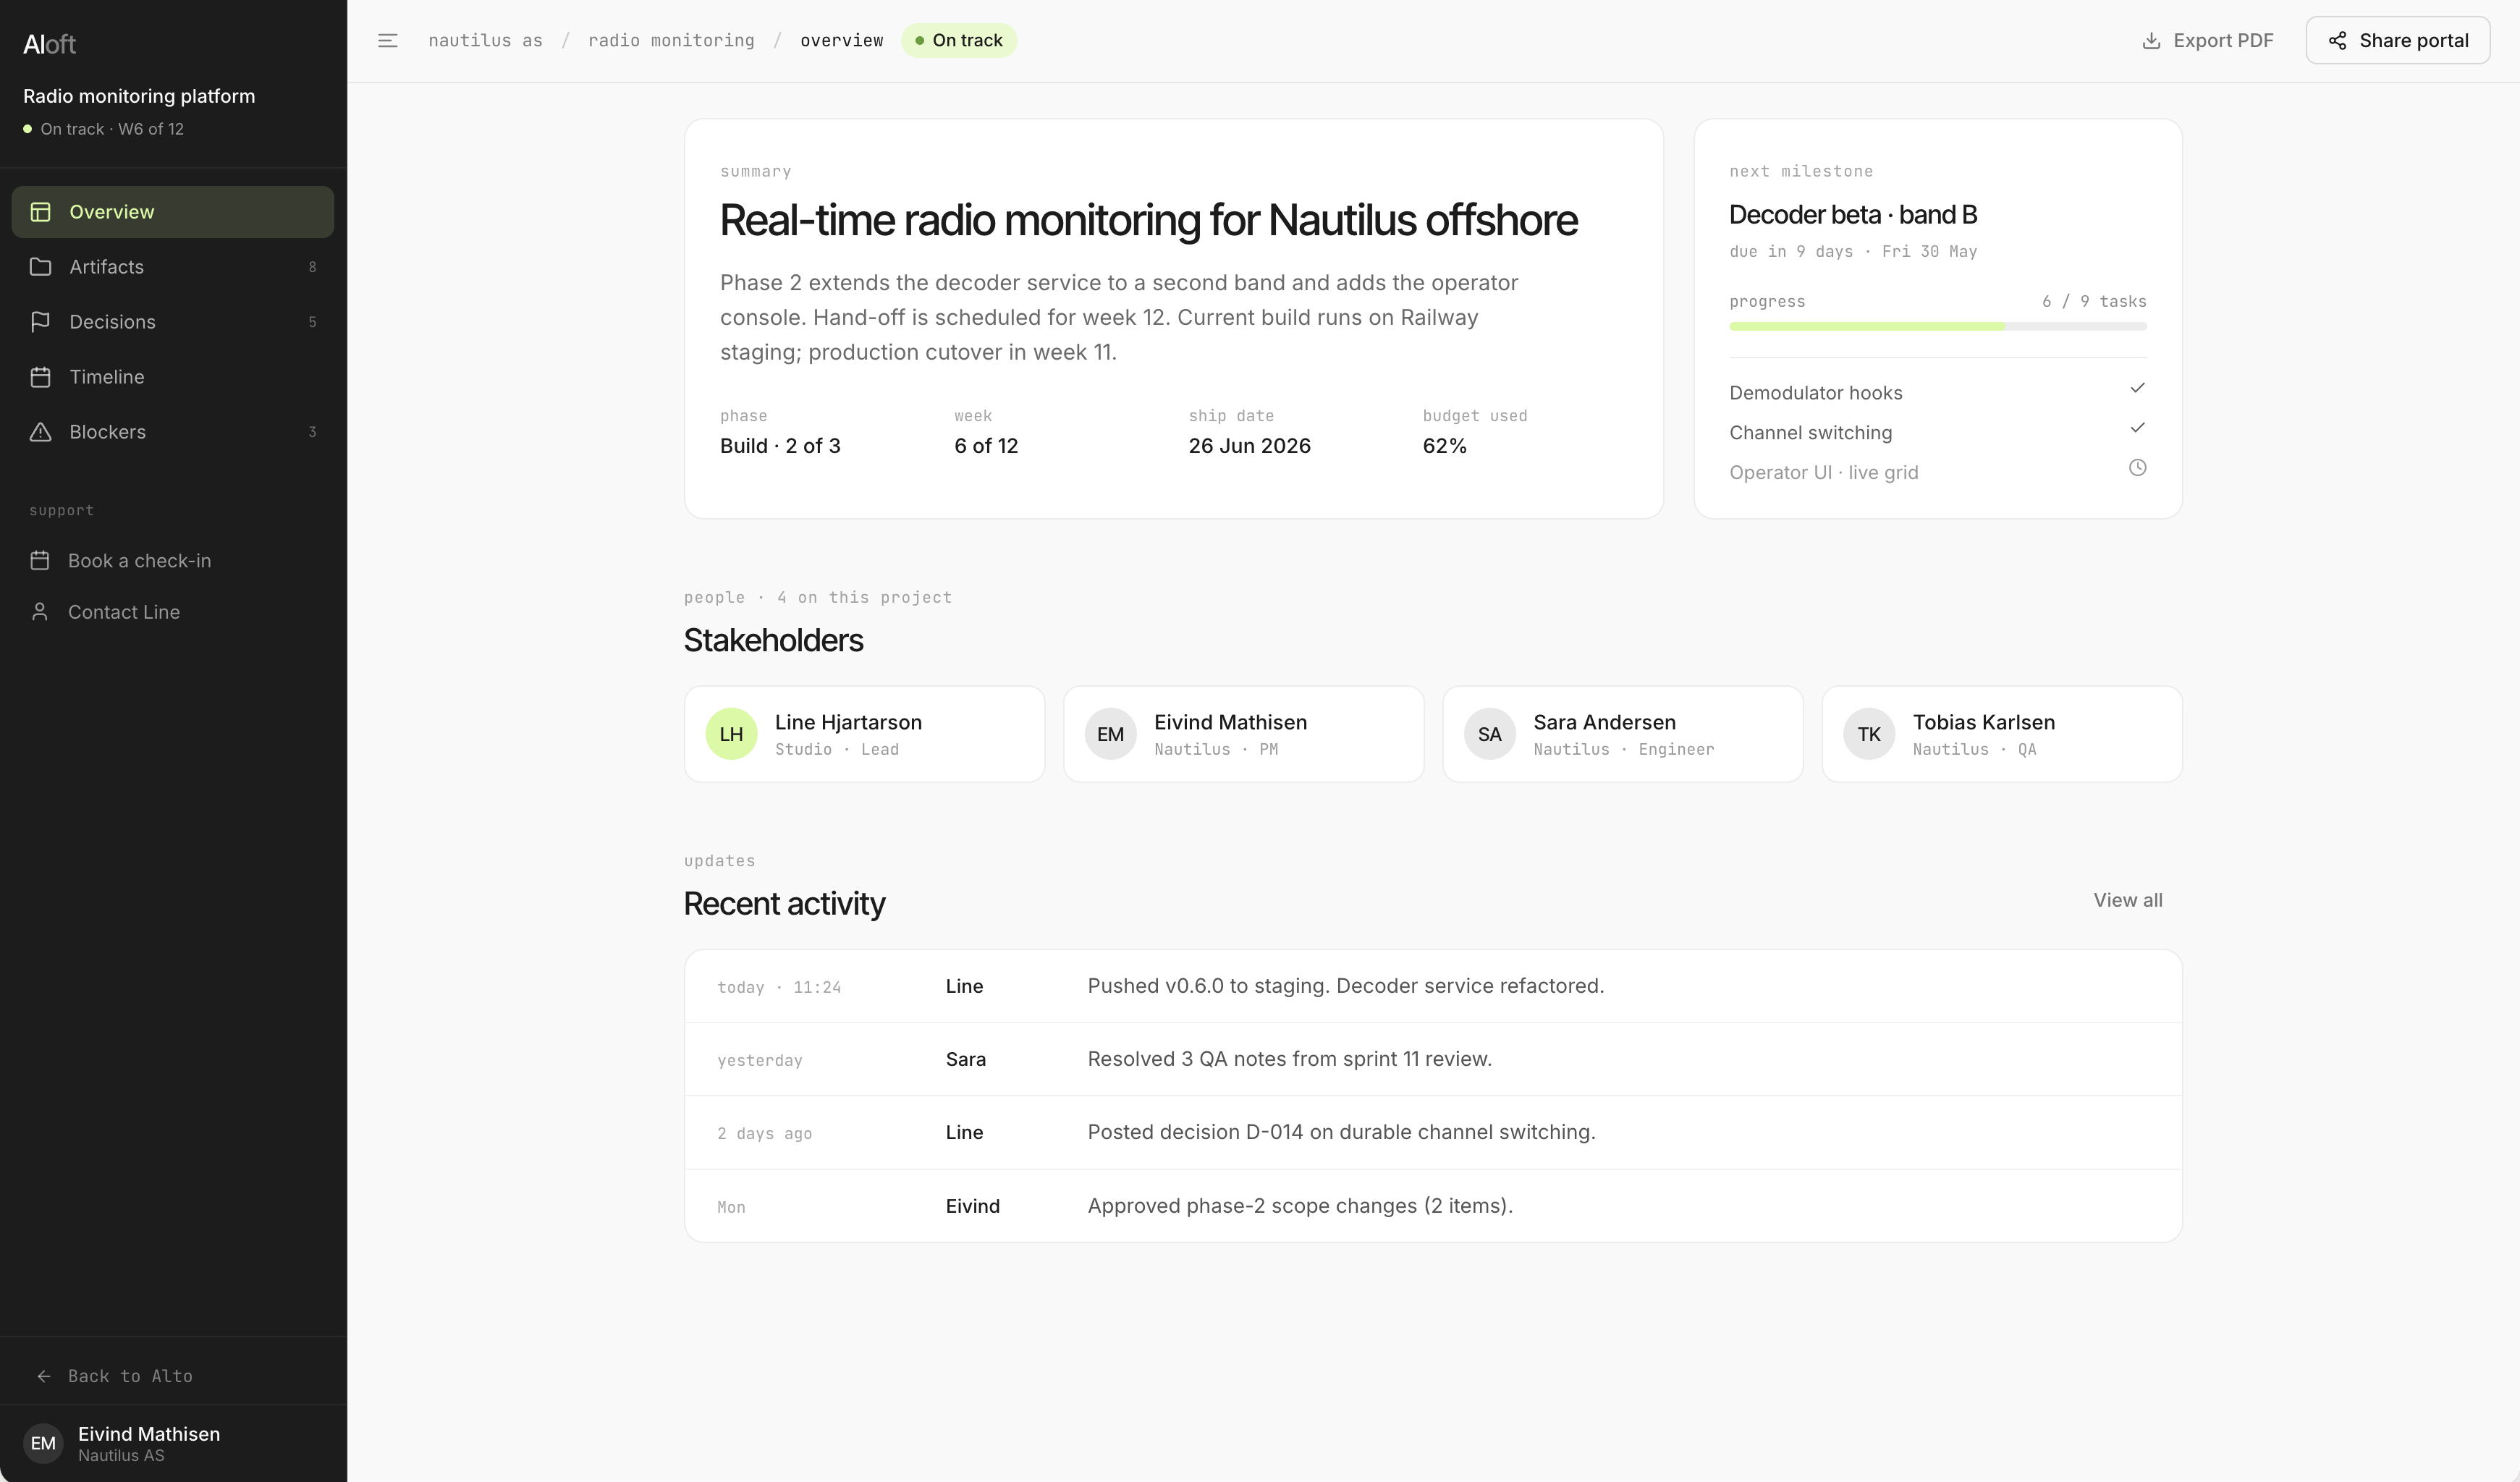Viewport: 2520px width, 1482px height.
Task: Toggle the sidebar menu icon
Action: [x=387, y=41]
